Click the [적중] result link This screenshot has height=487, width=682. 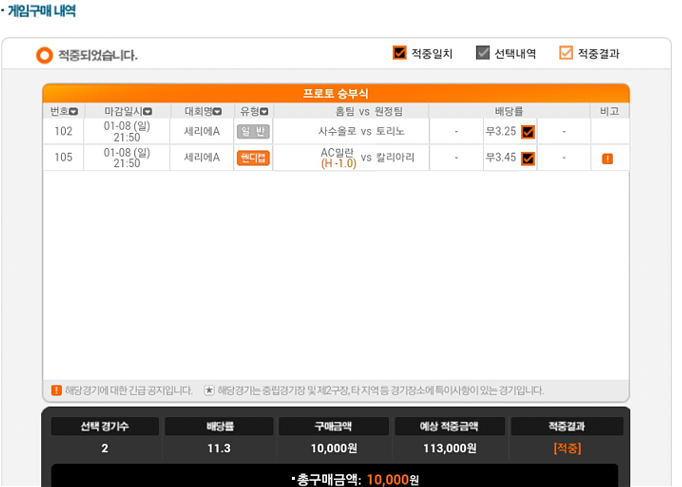click(567, 448)
